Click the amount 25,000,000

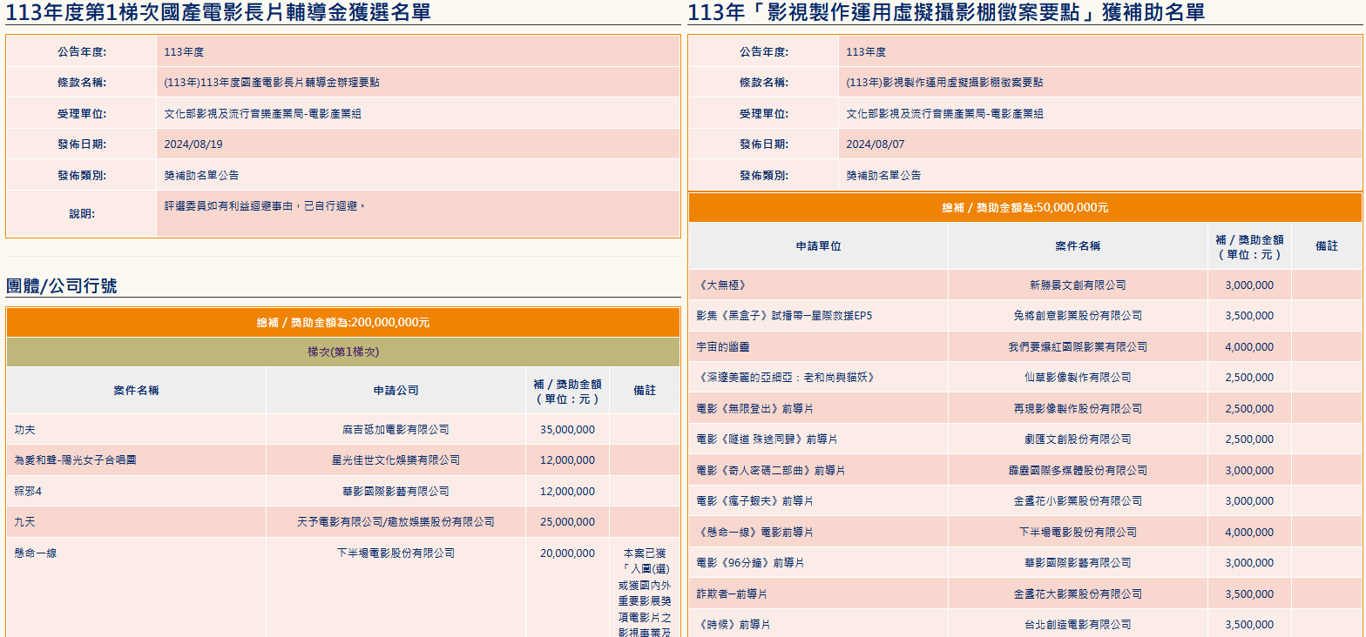567,522
